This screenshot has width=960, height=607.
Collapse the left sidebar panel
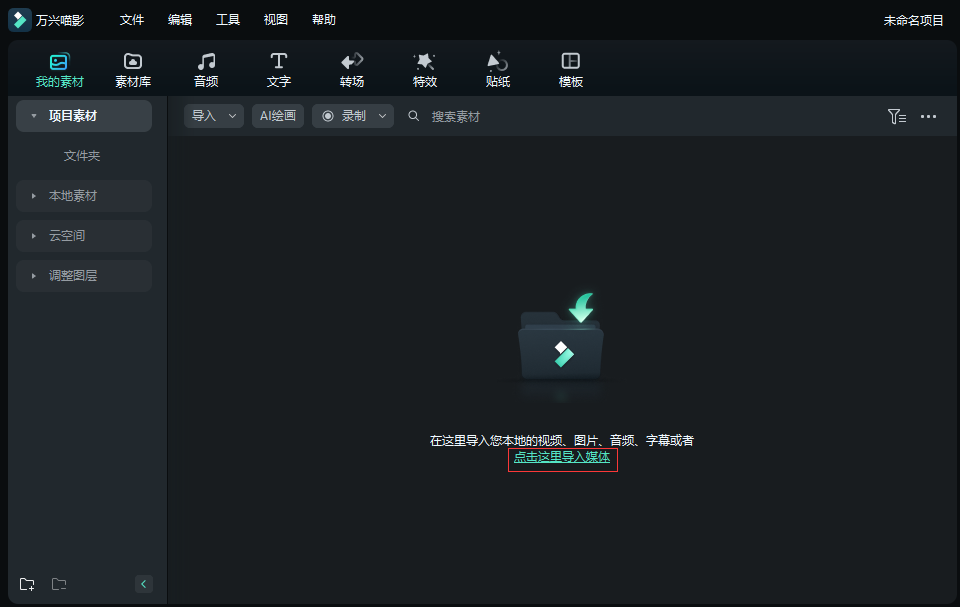coord(143,584)
